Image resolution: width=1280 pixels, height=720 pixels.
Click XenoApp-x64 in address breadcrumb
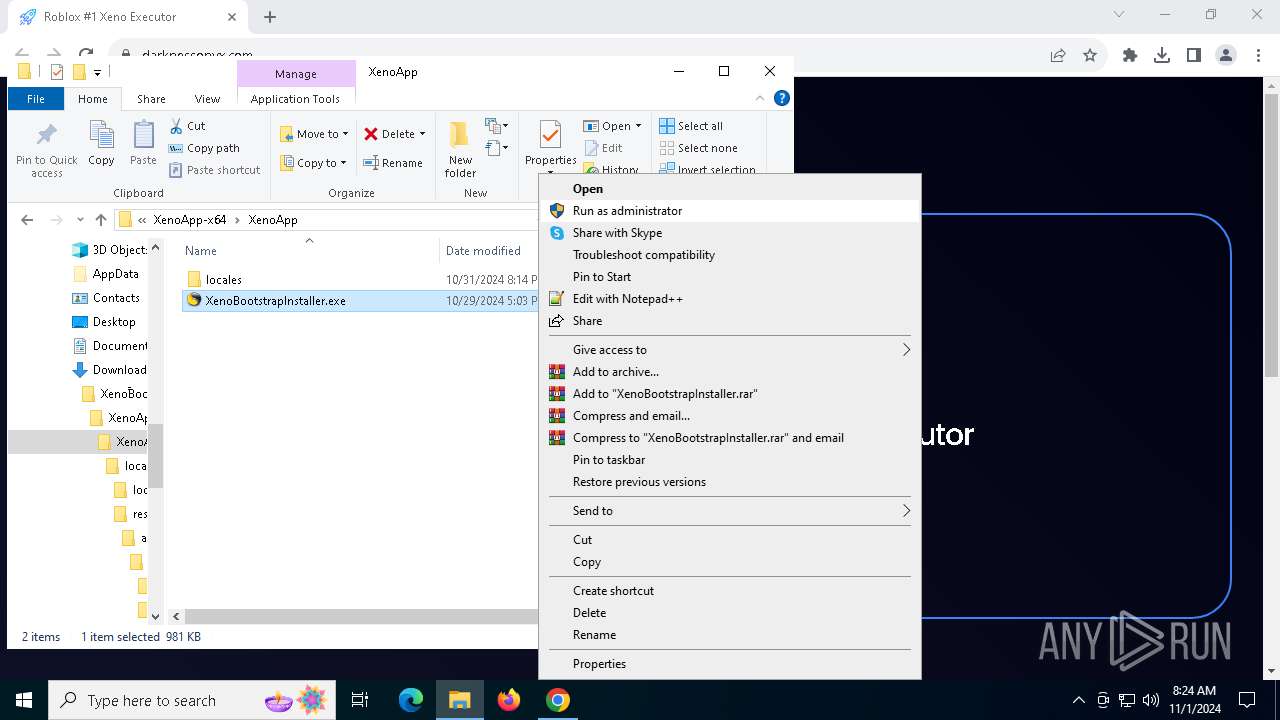coord(190,220)
